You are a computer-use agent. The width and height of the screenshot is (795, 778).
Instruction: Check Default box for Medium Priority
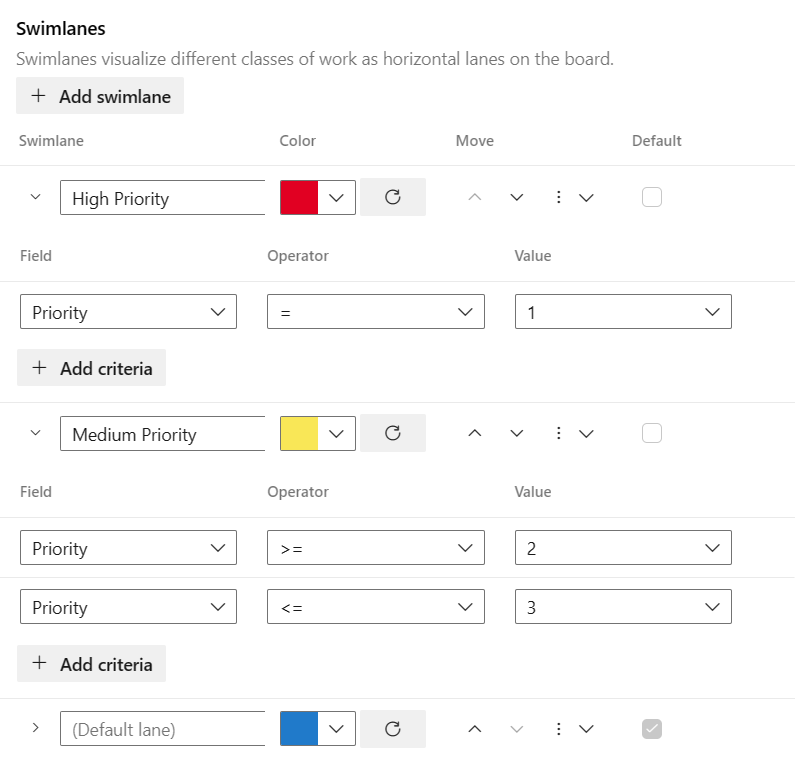pyautogui.click(x=652, y=433)
